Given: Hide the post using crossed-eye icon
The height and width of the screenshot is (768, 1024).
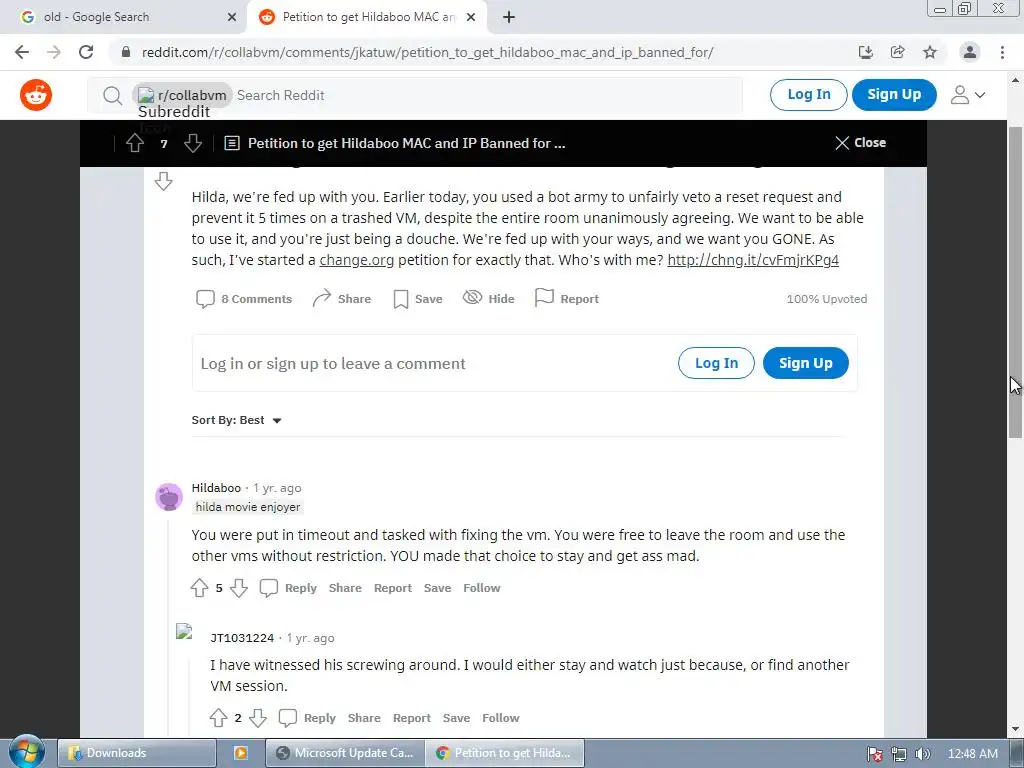Looking at the screenshot, I should [472, 298].
